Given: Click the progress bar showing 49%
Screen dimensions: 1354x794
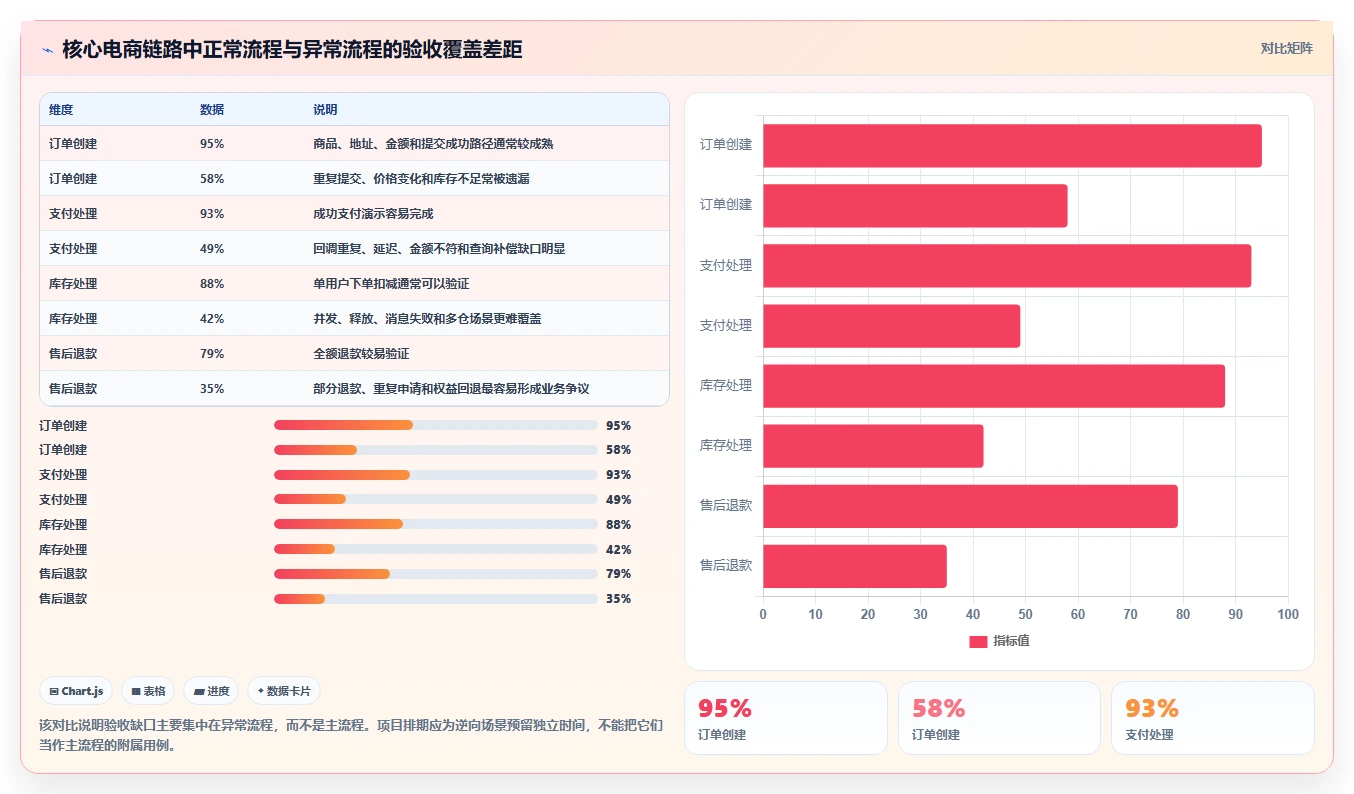Looking at the screenshot, I should tap(436, 499).
